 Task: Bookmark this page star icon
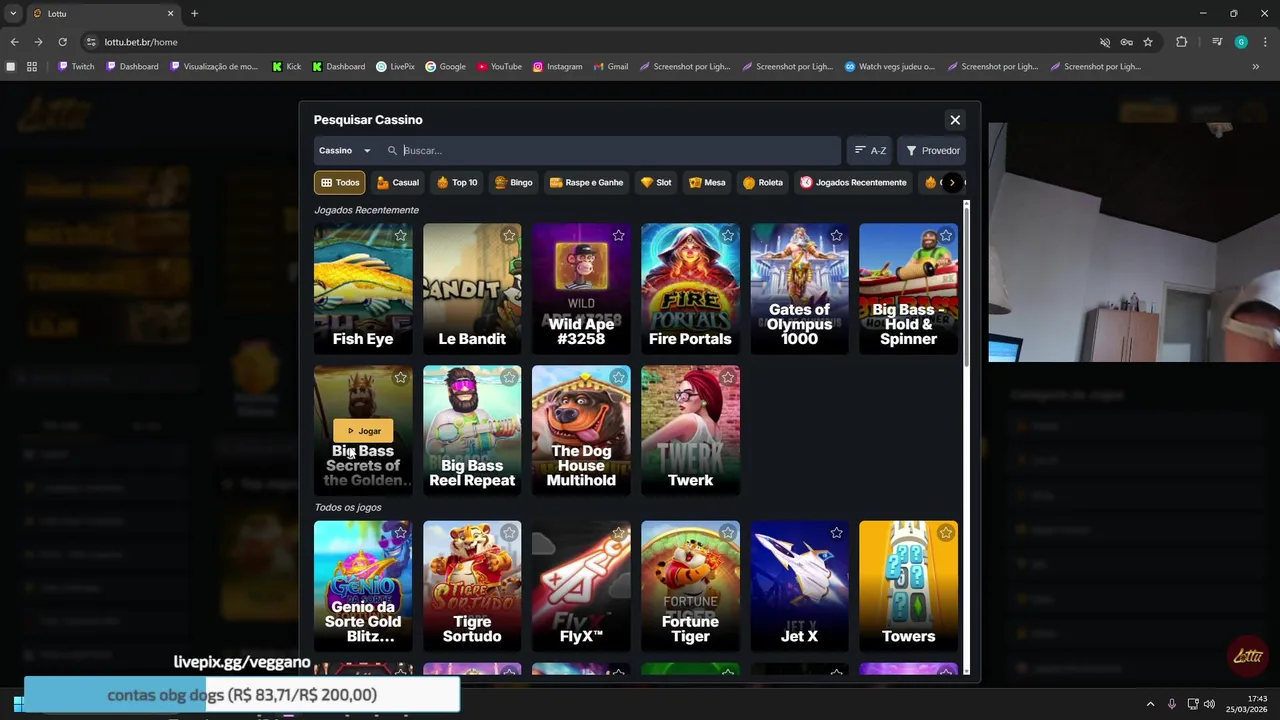1148,42
